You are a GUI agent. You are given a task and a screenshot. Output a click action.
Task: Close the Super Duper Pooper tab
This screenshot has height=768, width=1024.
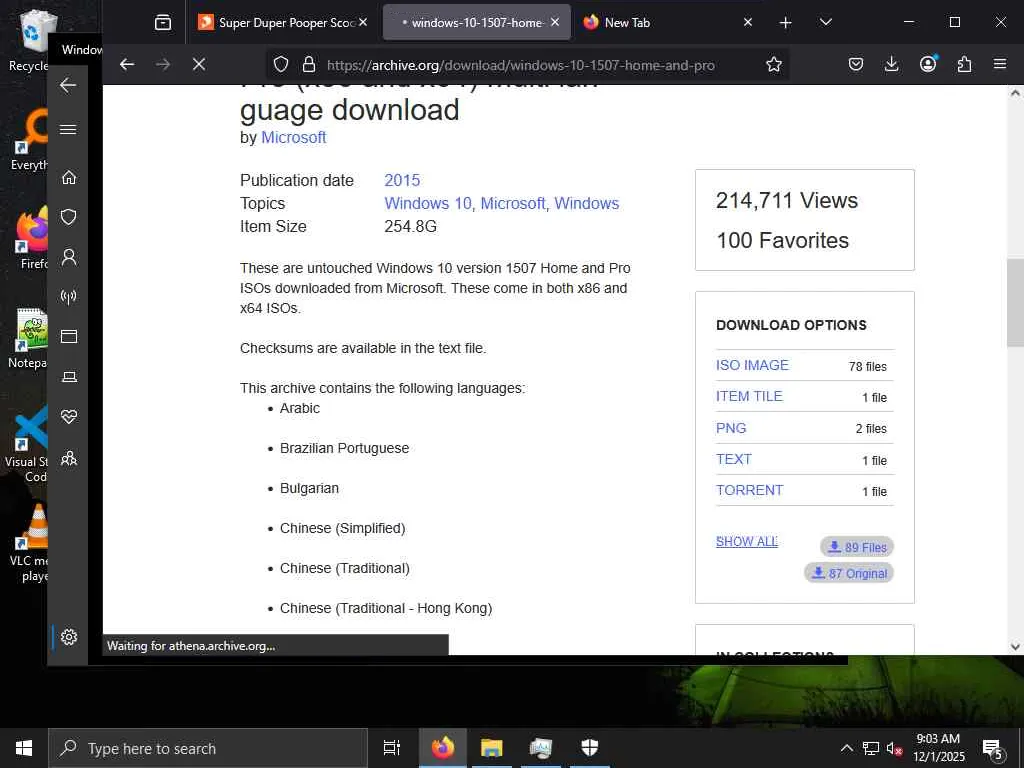(363, 22)
